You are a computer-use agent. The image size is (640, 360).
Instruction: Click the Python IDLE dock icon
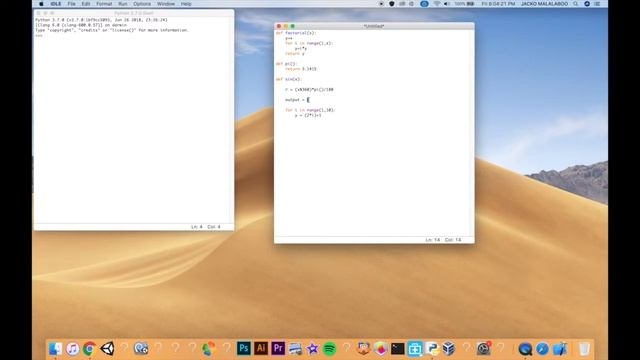(432, 349)
